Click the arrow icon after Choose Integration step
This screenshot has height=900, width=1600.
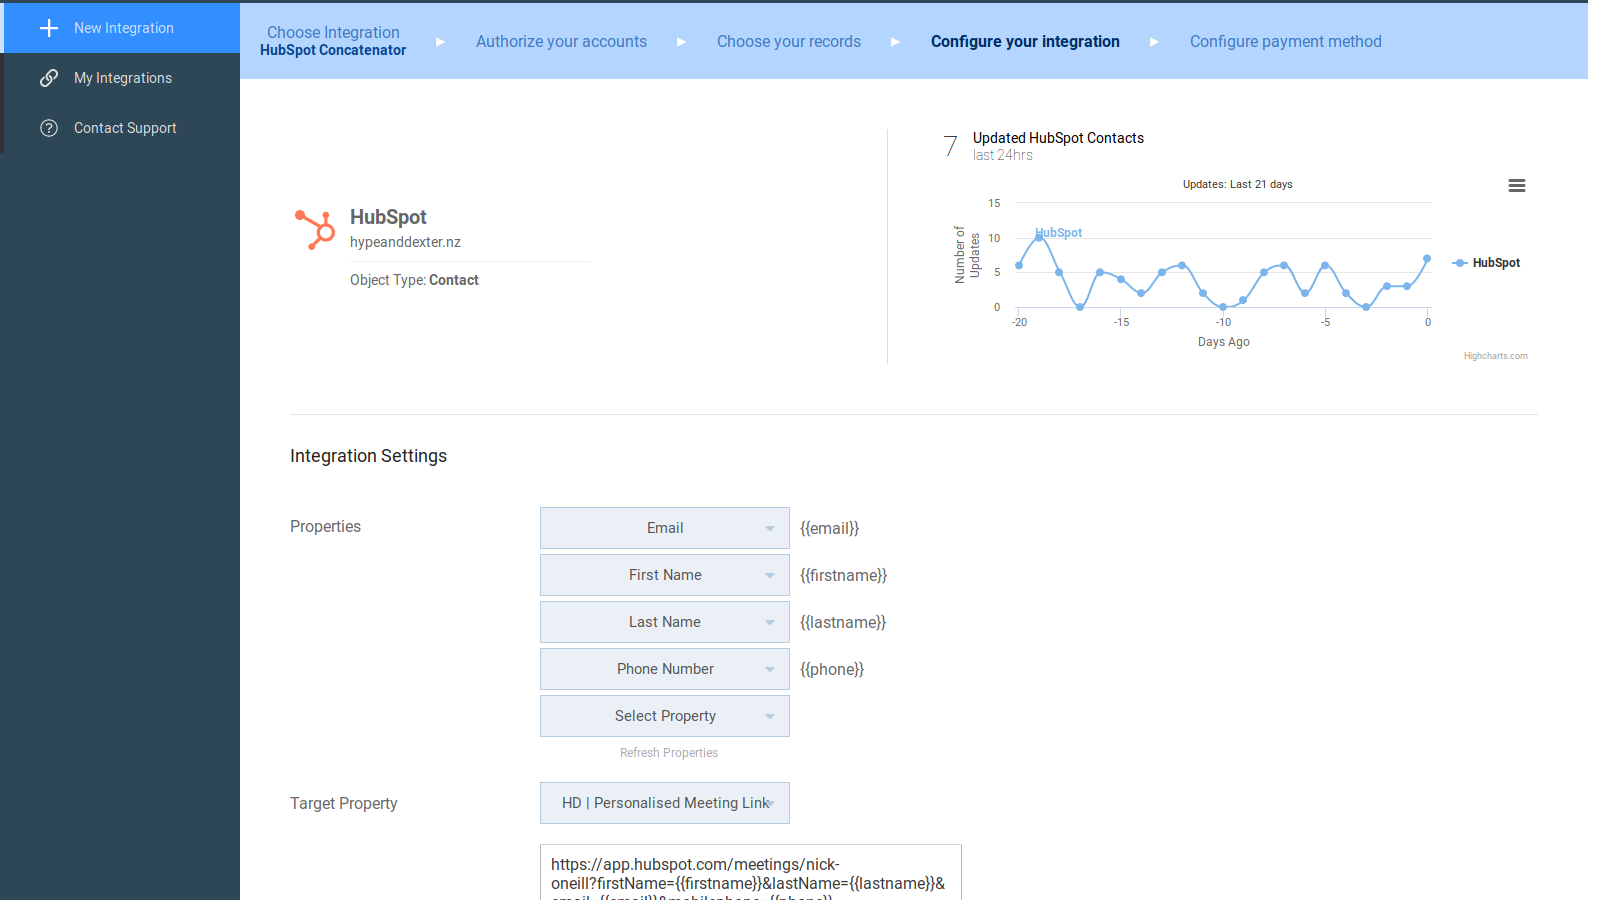pyautogui.click(x=440, y=43)
